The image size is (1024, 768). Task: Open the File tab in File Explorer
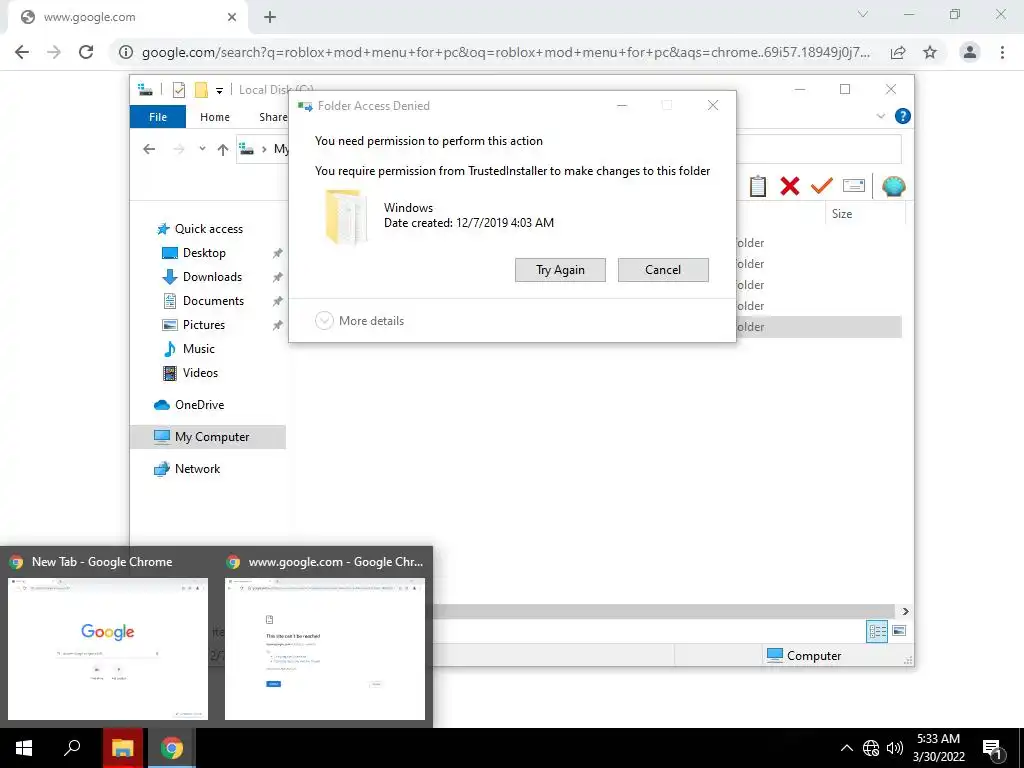point(158,117)
